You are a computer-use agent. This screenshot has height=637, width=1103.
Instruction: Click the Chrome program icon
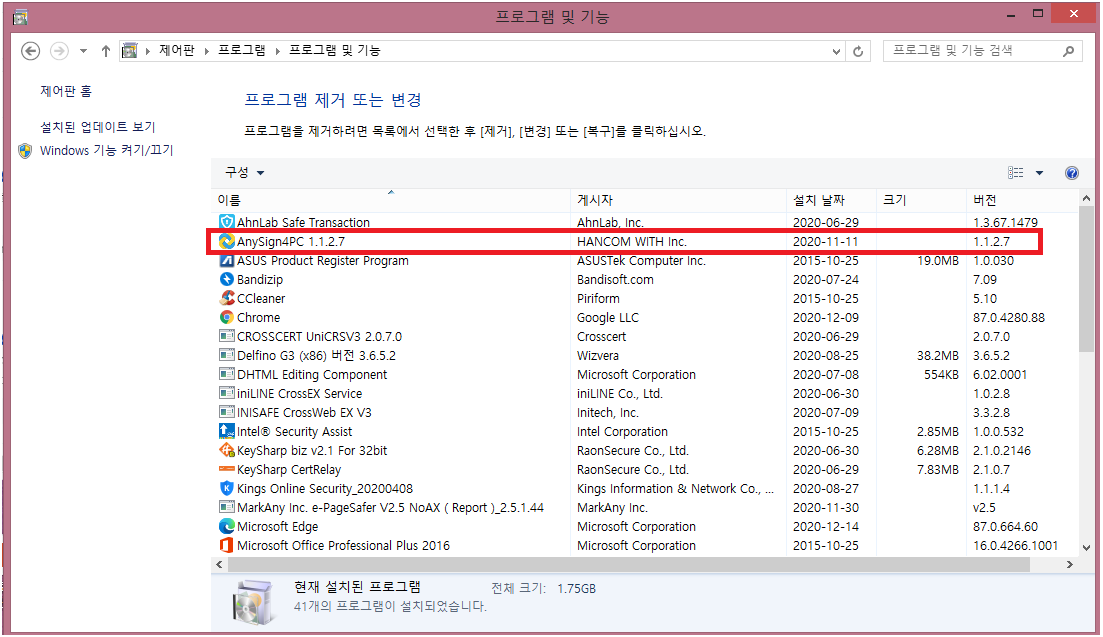coord(227,317)
